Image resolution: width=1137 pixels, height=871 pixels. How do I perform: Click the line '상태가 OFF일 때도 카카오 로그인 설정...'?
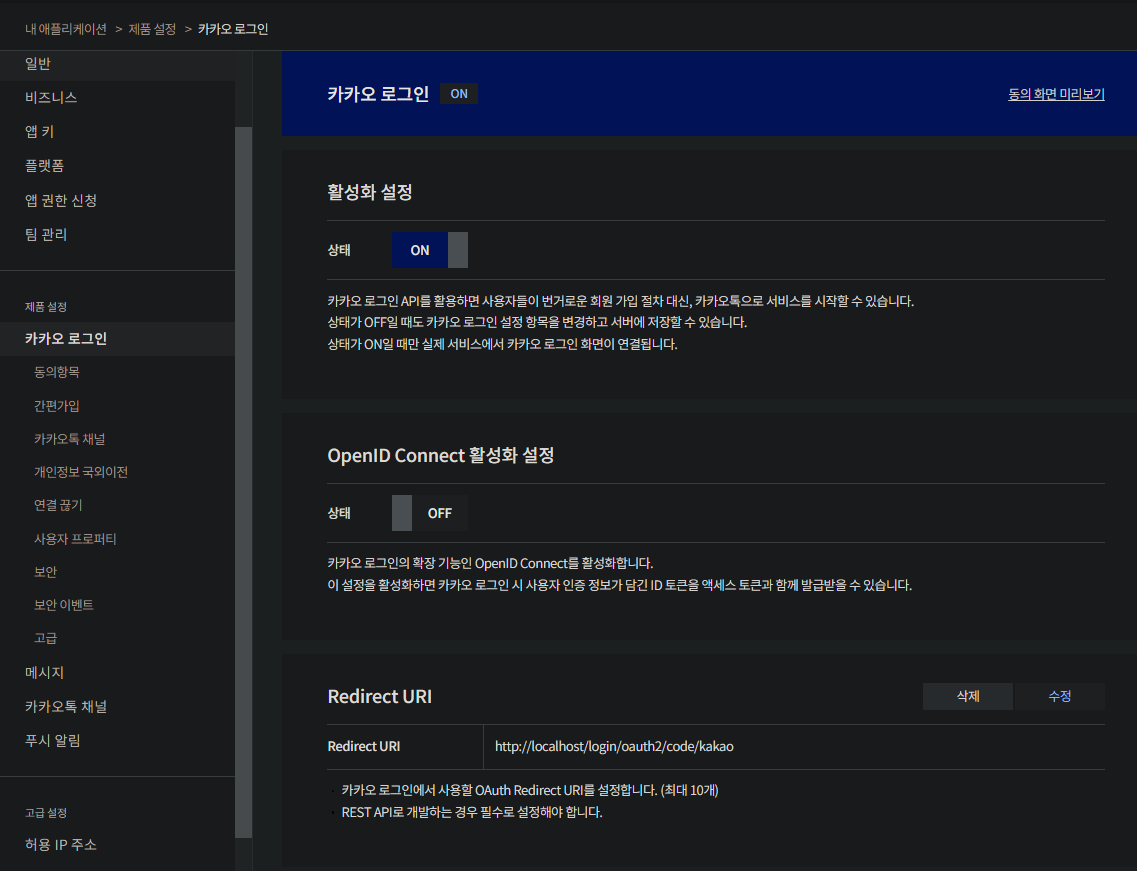(x=537, y=322)
